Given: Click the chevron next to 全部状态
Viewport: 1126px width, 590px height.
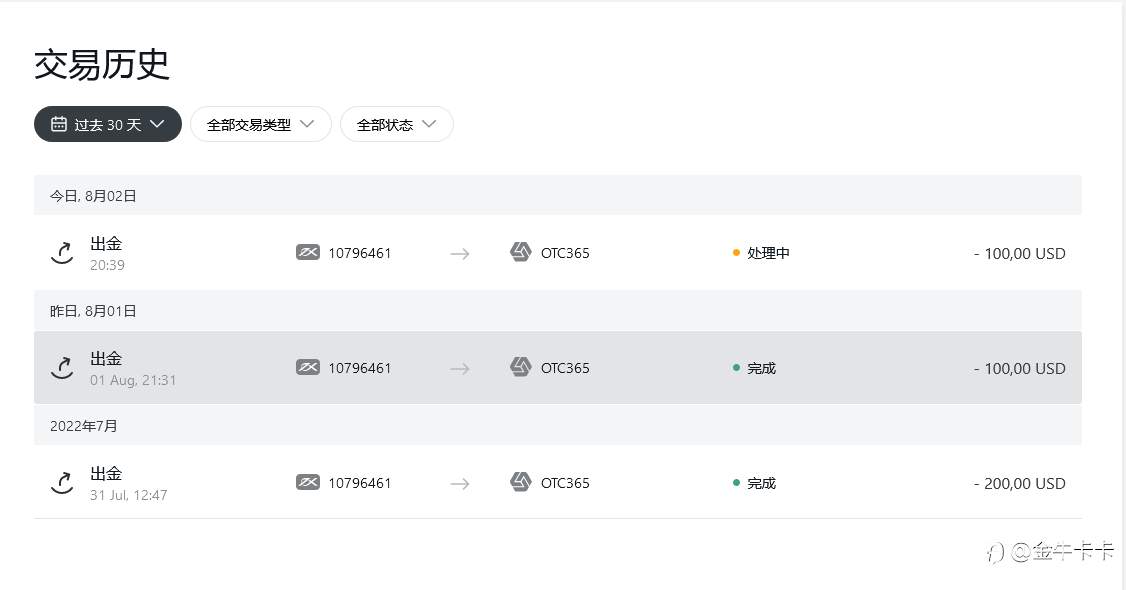Looking at the screenshot, I should click(429, 123).
